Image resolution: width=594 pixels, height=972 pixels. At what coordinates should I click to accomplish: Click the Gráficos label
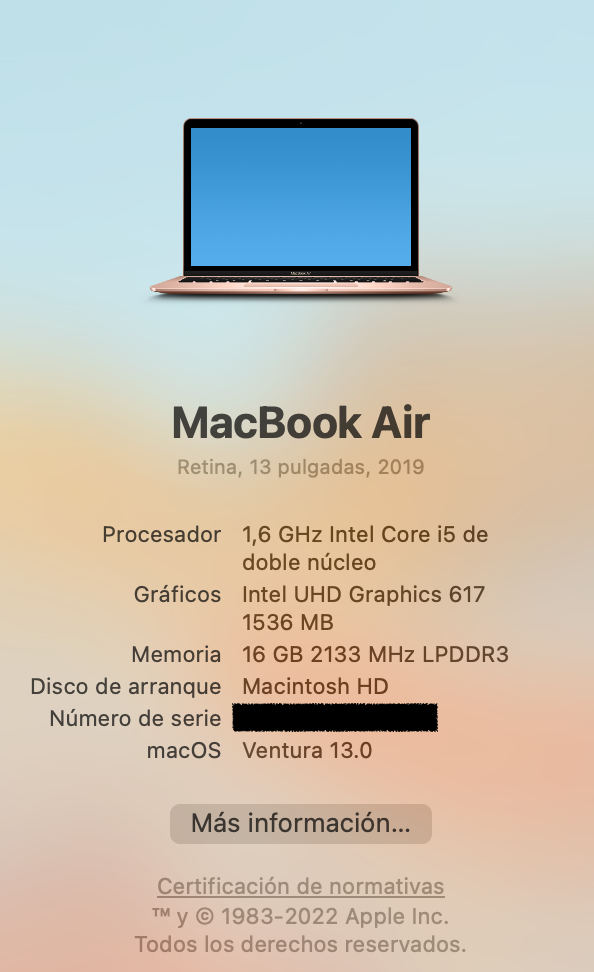177,594
